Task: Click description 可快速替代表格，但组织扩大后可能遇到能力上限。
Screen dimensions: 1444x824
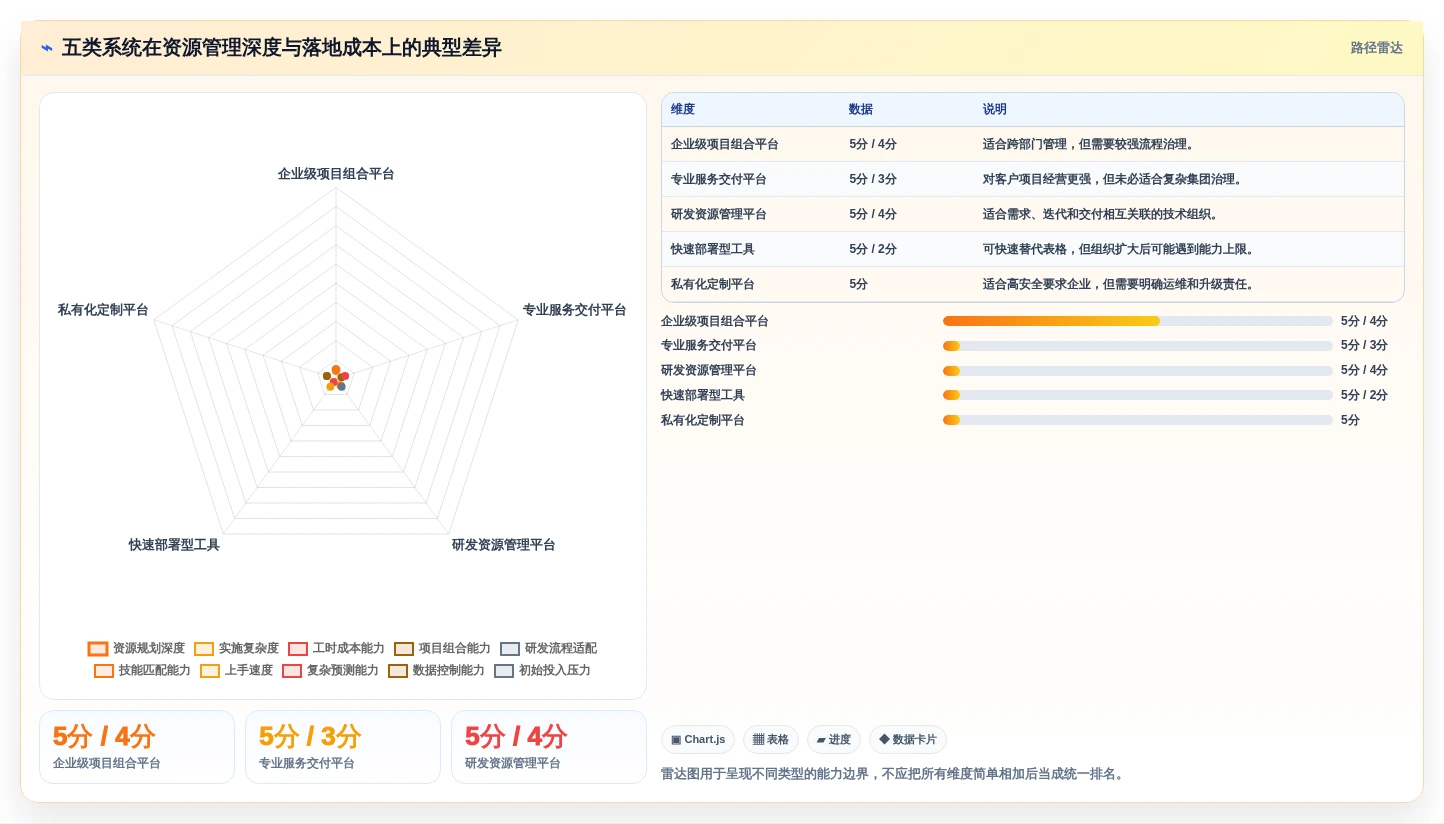Action: 1121,249
